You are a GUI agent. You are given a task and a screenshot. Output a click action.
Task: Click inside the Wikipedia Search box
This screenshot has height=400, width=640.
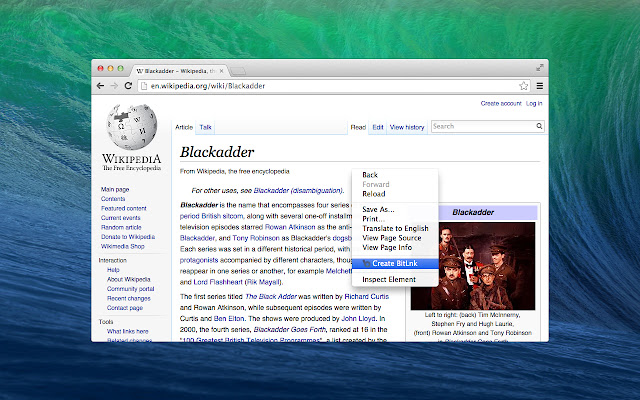tap(484, 126)
